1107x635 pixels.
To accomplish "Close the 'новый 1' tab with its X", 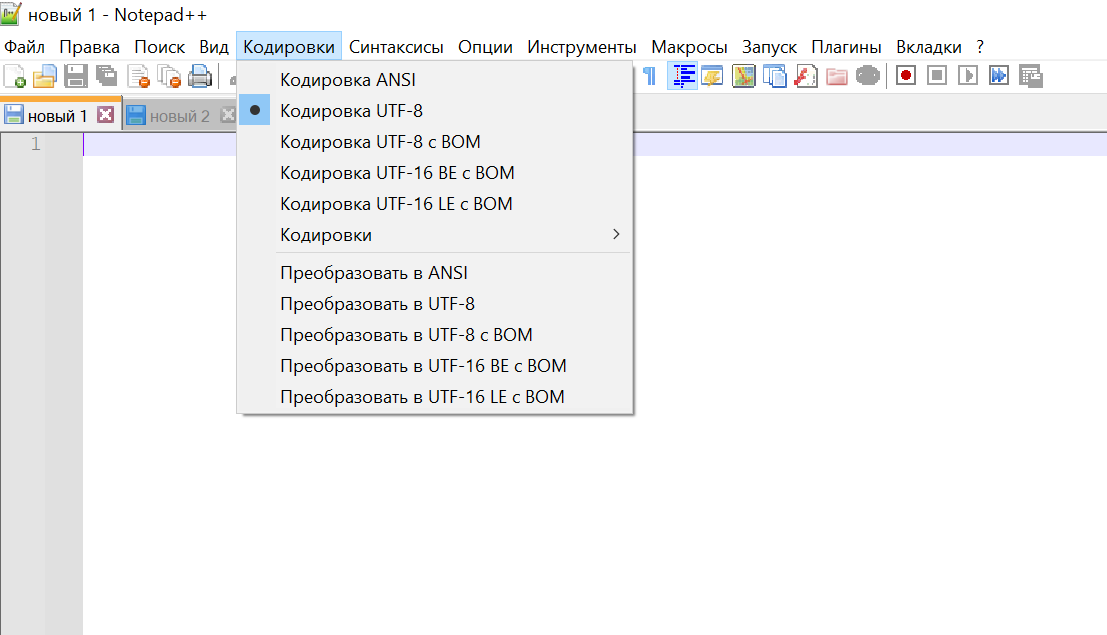I will click(x=105, y=114).
